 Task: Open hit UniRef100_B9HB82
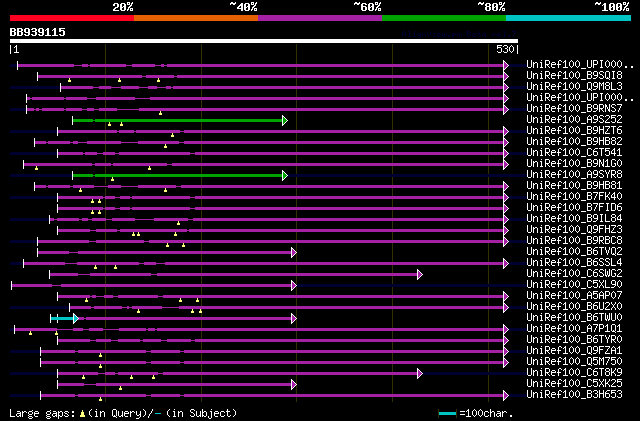574,142
